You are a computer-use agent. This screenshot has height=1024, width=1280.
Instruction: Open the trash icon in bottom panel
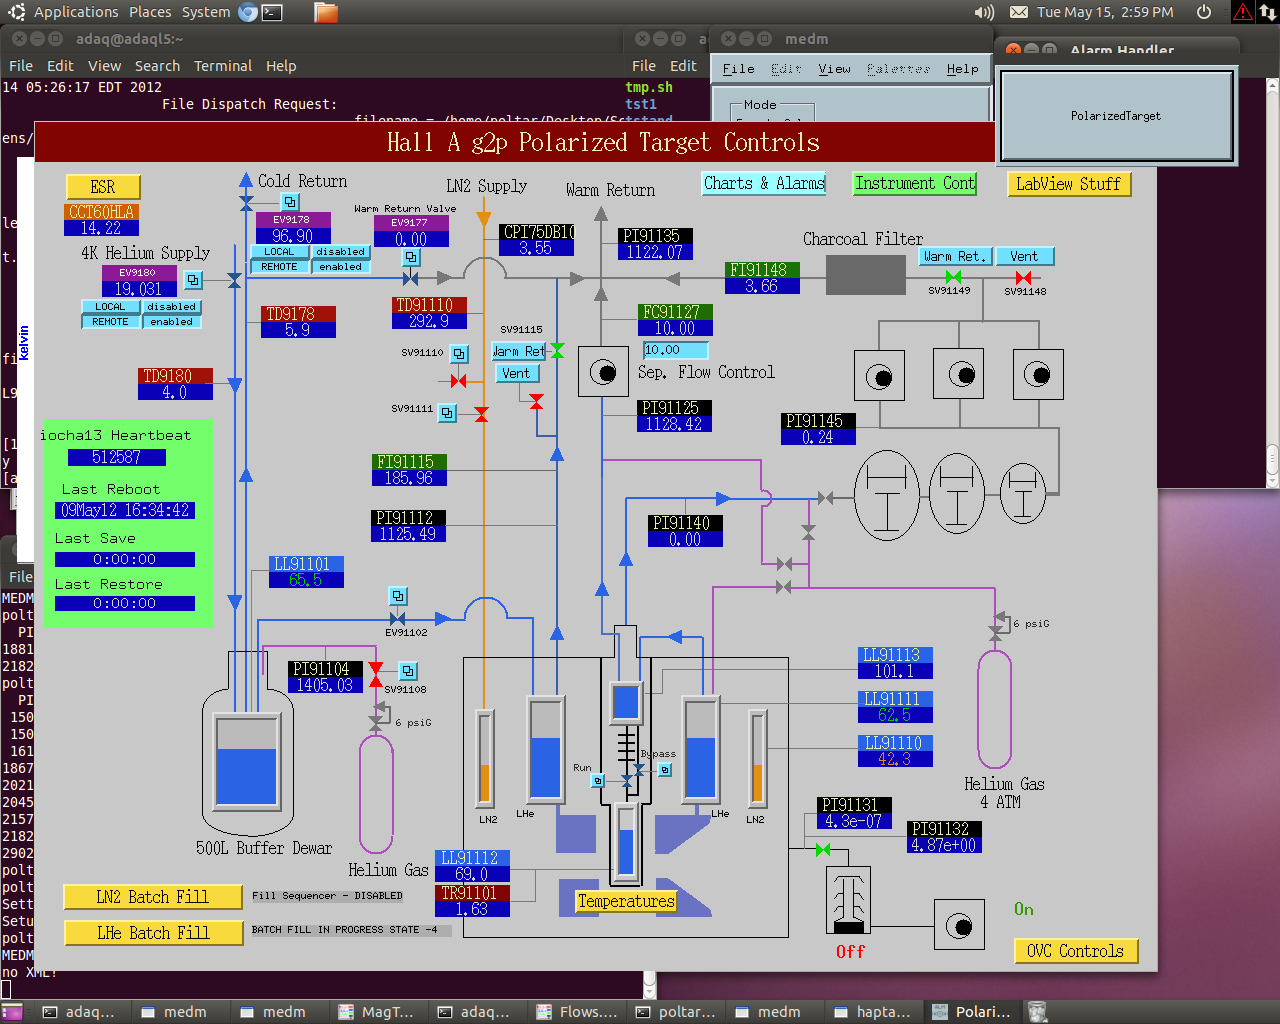click(1037, 1012)
